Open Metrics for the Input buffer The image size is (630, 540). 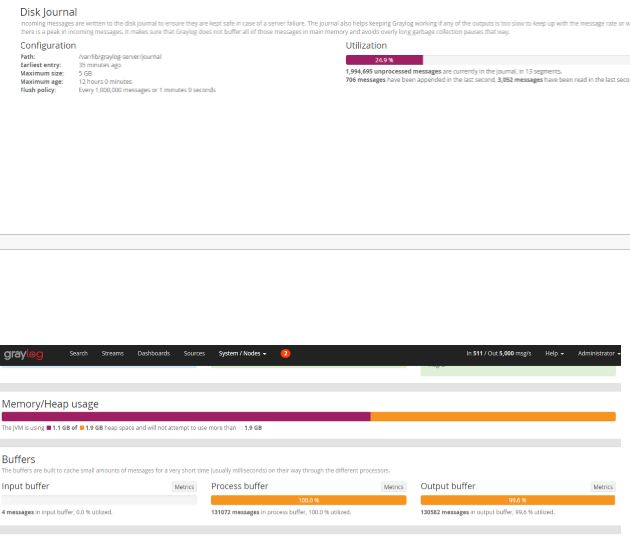[184, 487]
